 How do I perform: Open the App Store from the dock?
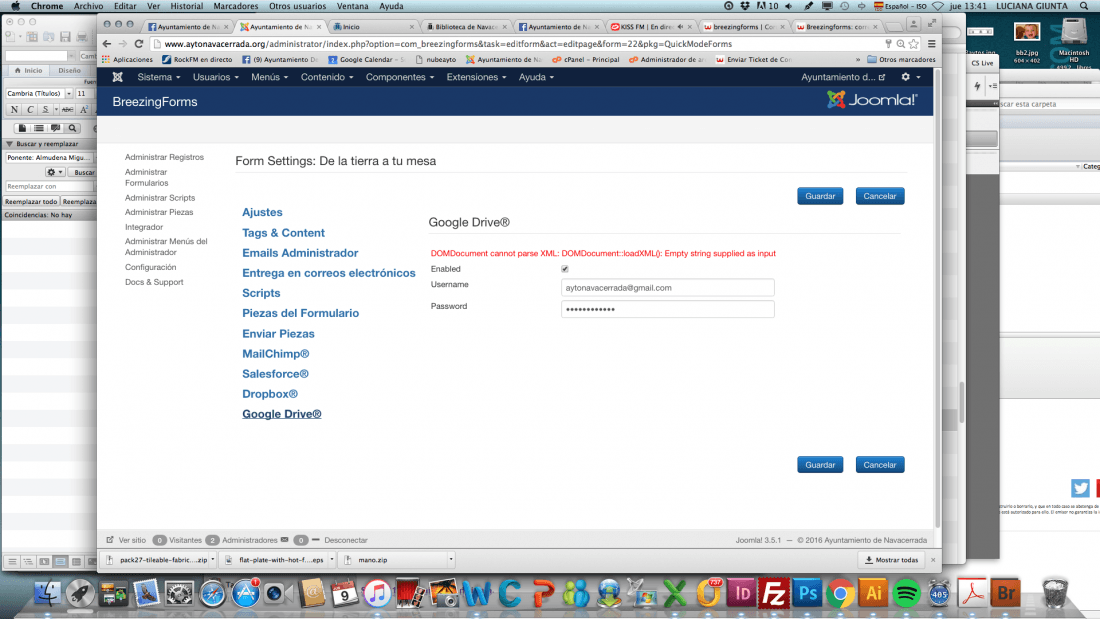(246, 594)
